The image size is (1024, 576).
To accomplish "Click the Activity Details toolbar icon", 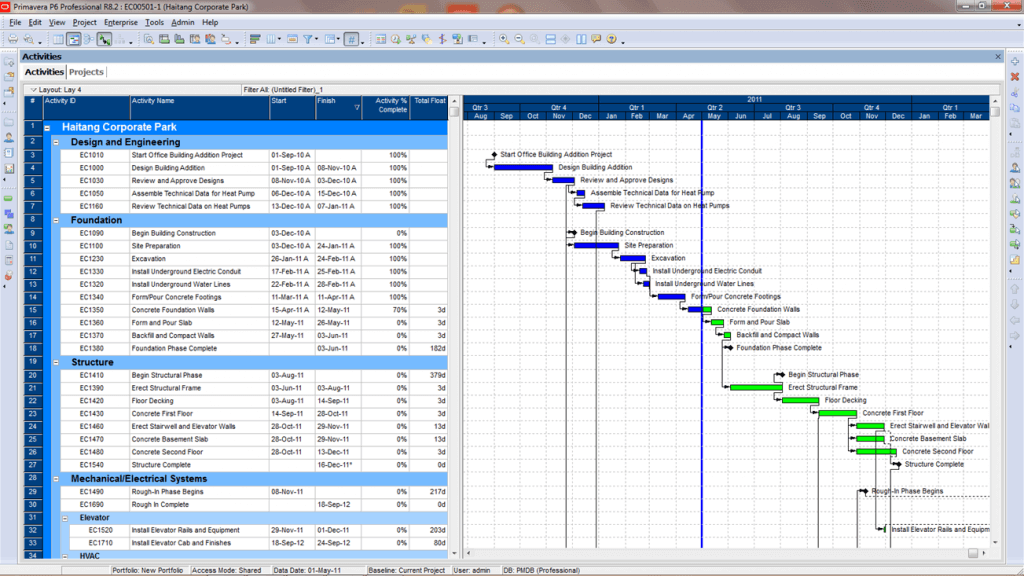I will [149, 40].
